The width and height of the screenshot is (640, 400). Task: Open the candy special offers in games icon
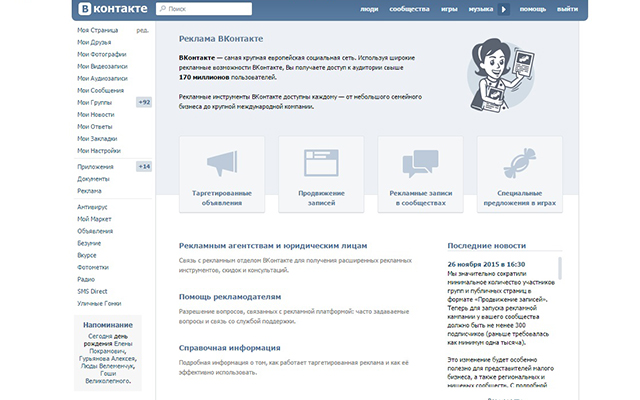pos(520,163)
